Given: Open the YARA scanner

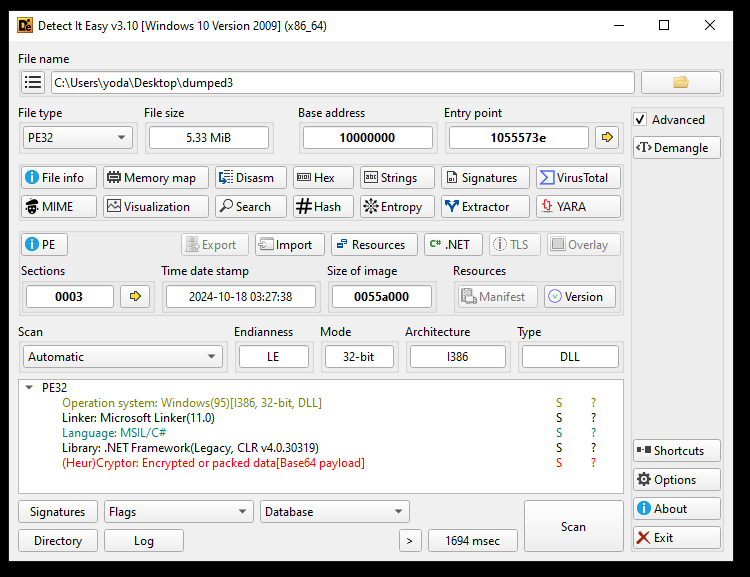Looking at the screenshot, I should point(578,207).
